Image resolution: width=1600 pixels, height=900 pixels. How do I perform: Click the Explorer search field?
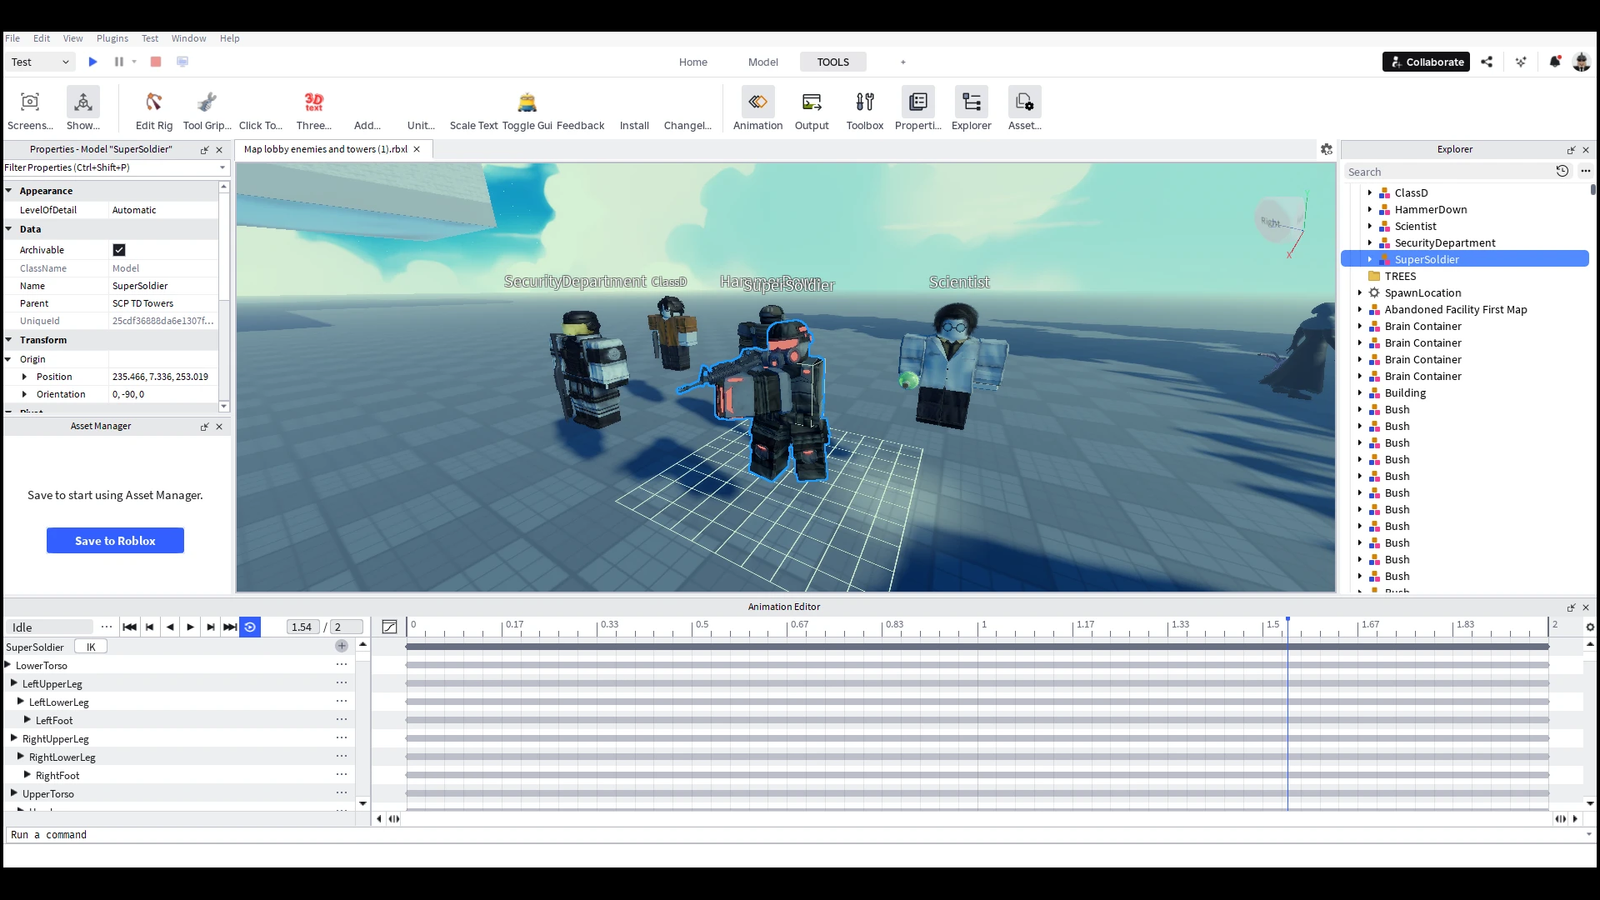(x=1448, y=172)
